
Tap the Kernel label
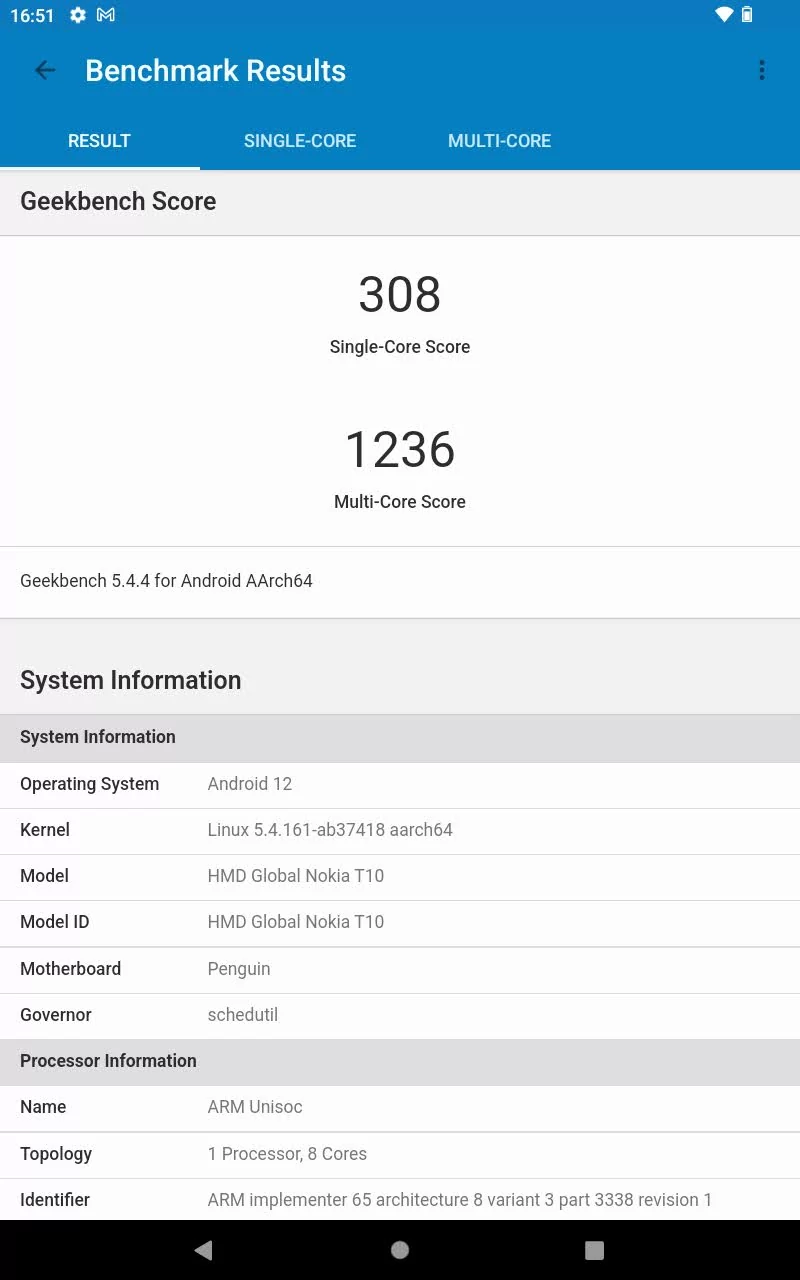[45, 830]
